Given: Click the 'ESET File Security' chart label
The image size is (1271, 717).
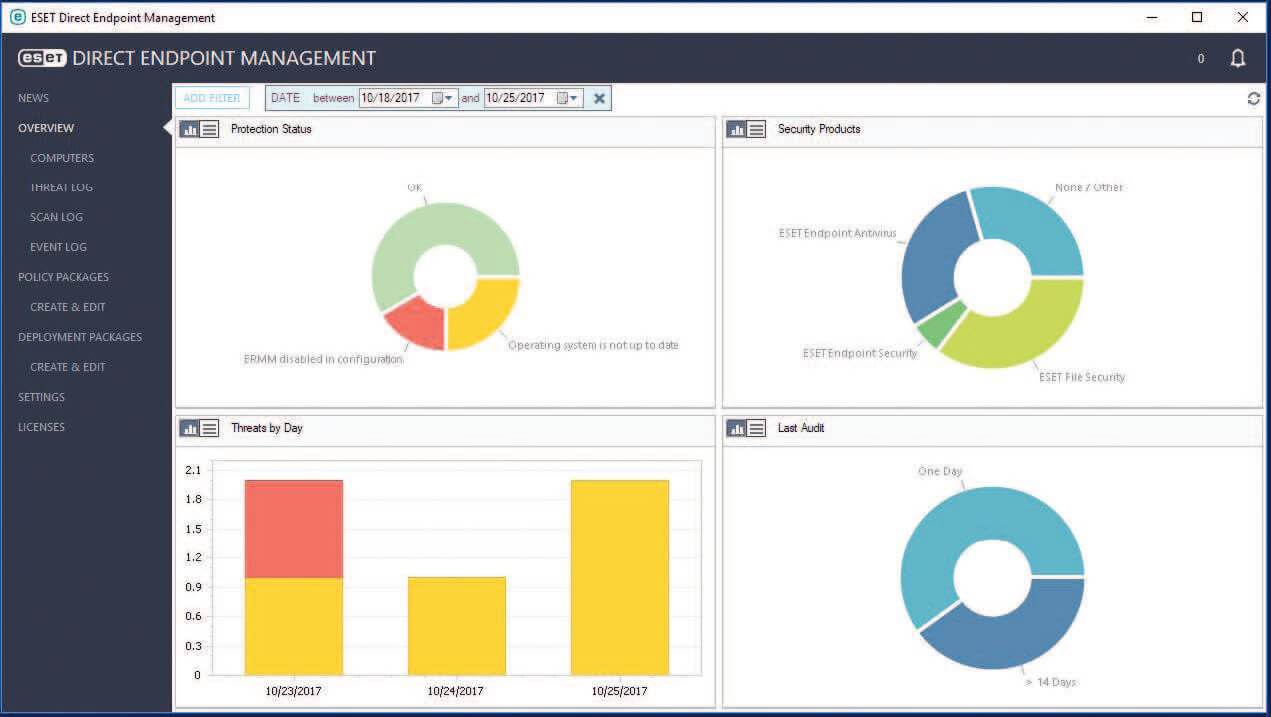Looking at the screenshot, I should [x=1082, y=377].
